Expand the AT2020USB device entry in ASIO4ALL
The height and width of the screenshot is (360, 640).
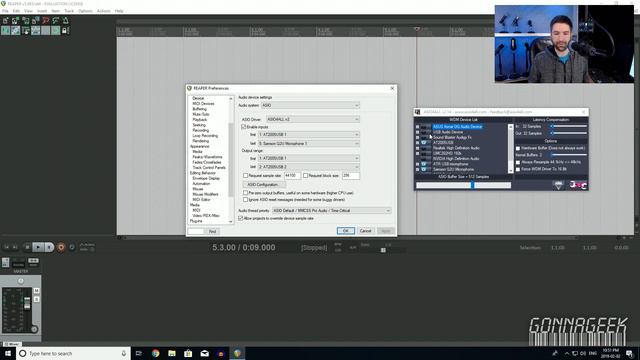418,143
